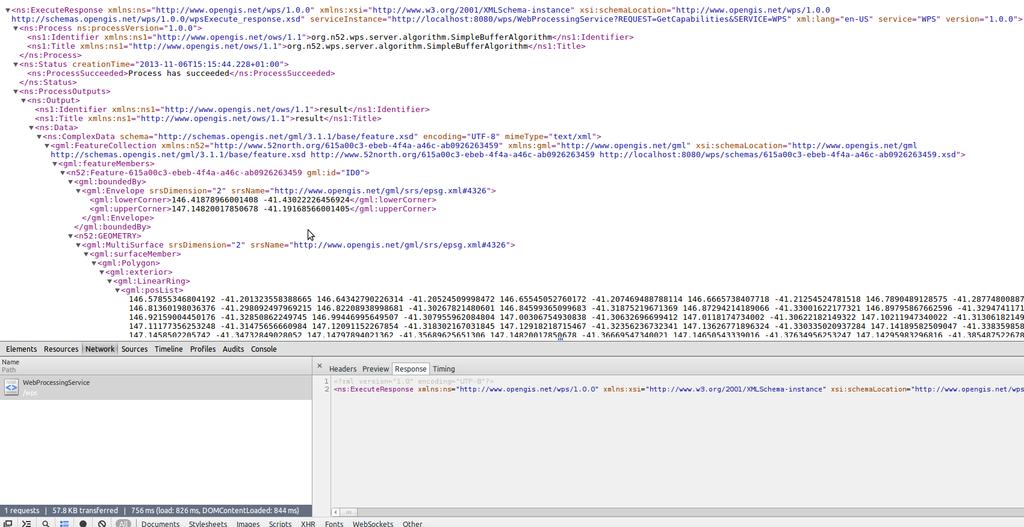Select the WebProcessingService request row
Screen dimensions: 1024x527
pyautogui.click(x=156, y=388)
